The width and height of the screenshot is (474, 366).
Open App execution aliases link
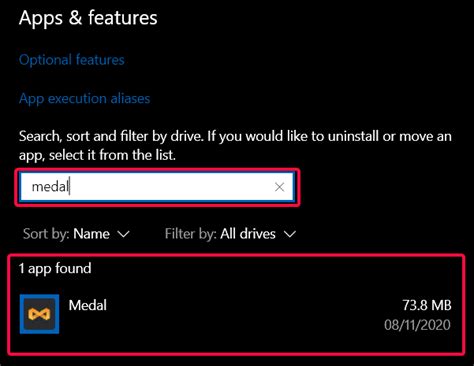[x=84, y=99]
